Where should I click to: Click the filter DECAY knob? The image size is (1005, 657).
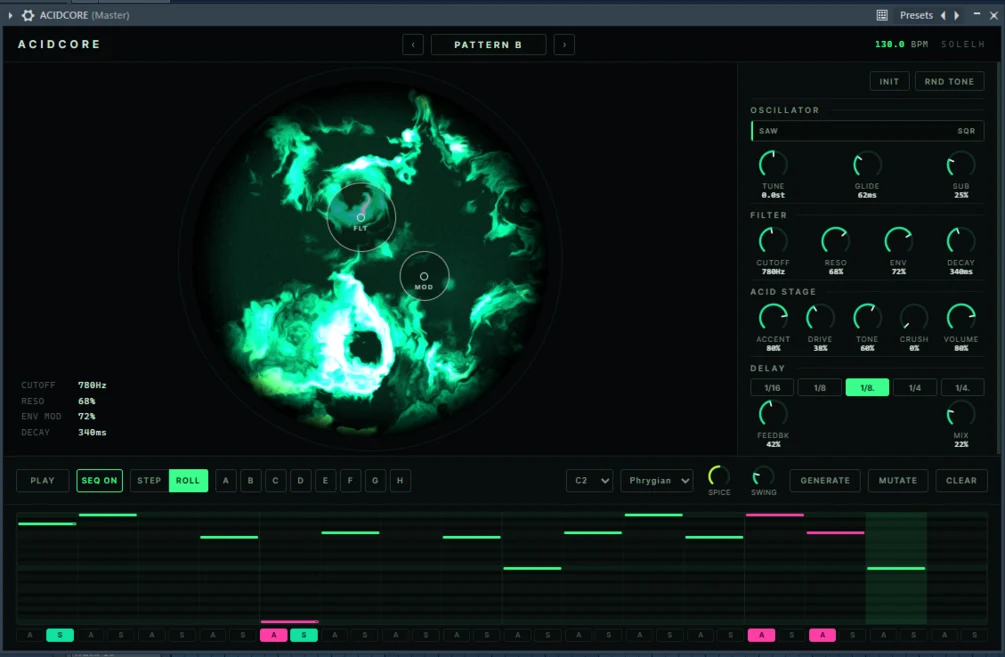pos(961,241)
